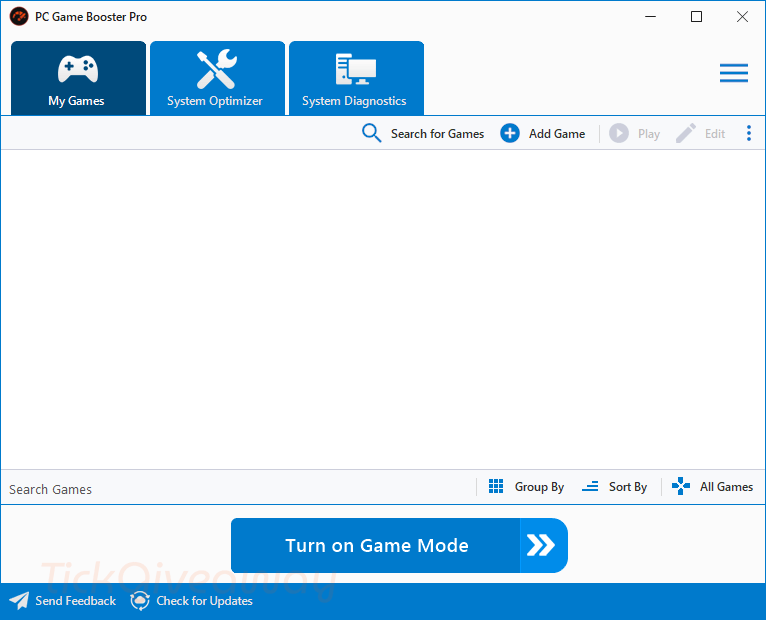Image resolution: width=766 pixels, height=620 pixels.
Task: Switch to the System Diagnostics tab
Action: tap(356, 78)
